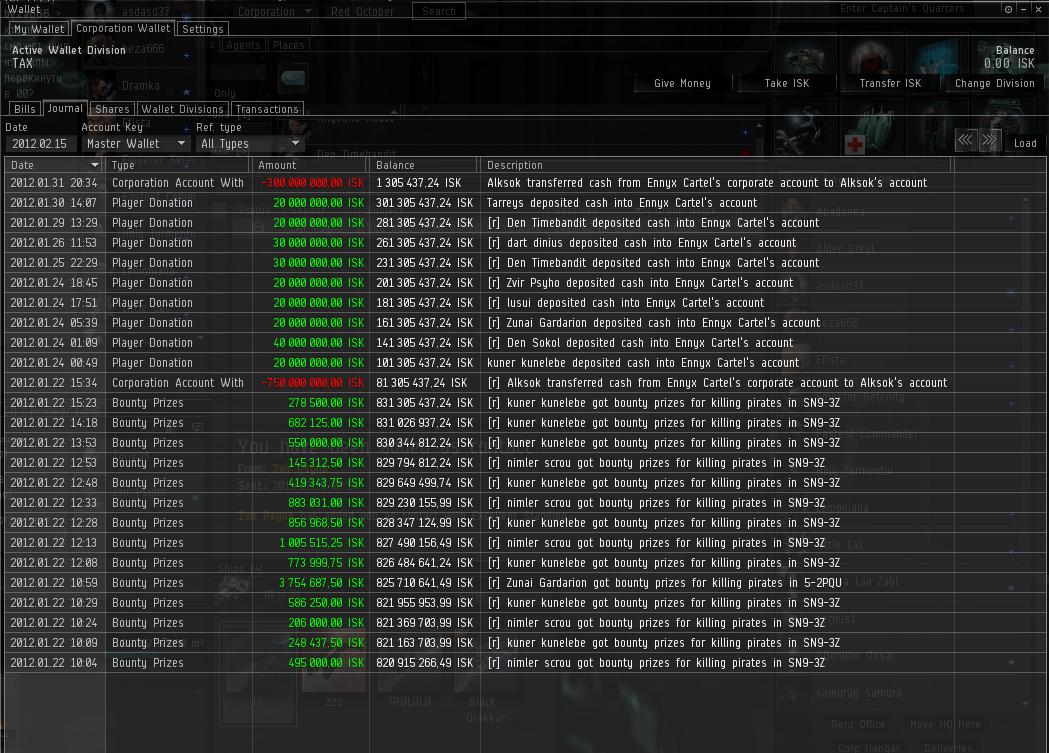Toggle the Date column sort arrow
Screen dimensions: 1049x753
(94, 165)
